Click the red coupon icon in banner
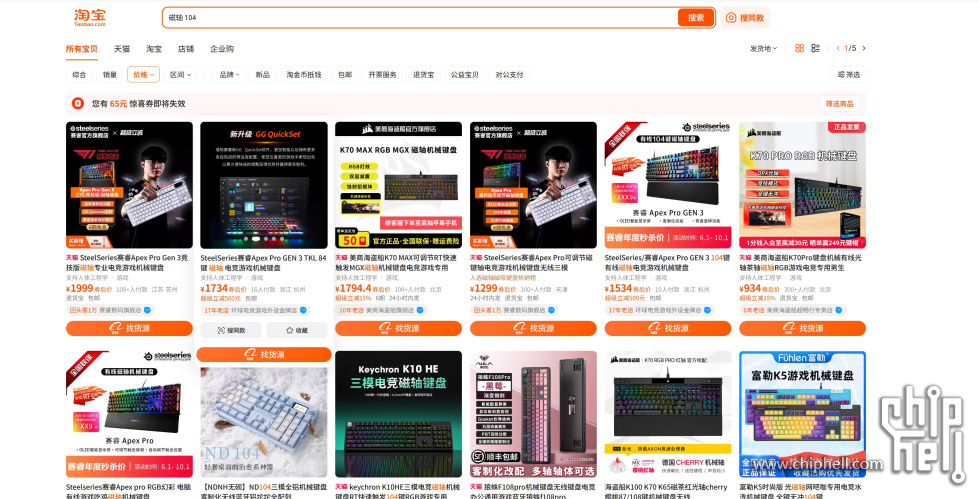The width and height of the screenshot is (979, 499). (78, 103)
